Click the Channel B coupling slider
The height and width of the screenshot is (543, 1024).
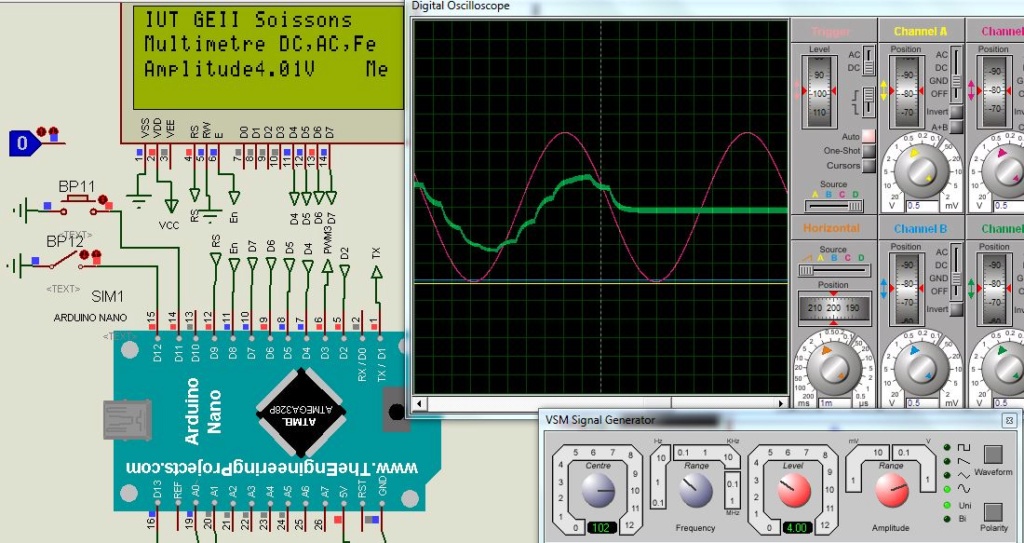pyautogui.click(x=956, y=271)
